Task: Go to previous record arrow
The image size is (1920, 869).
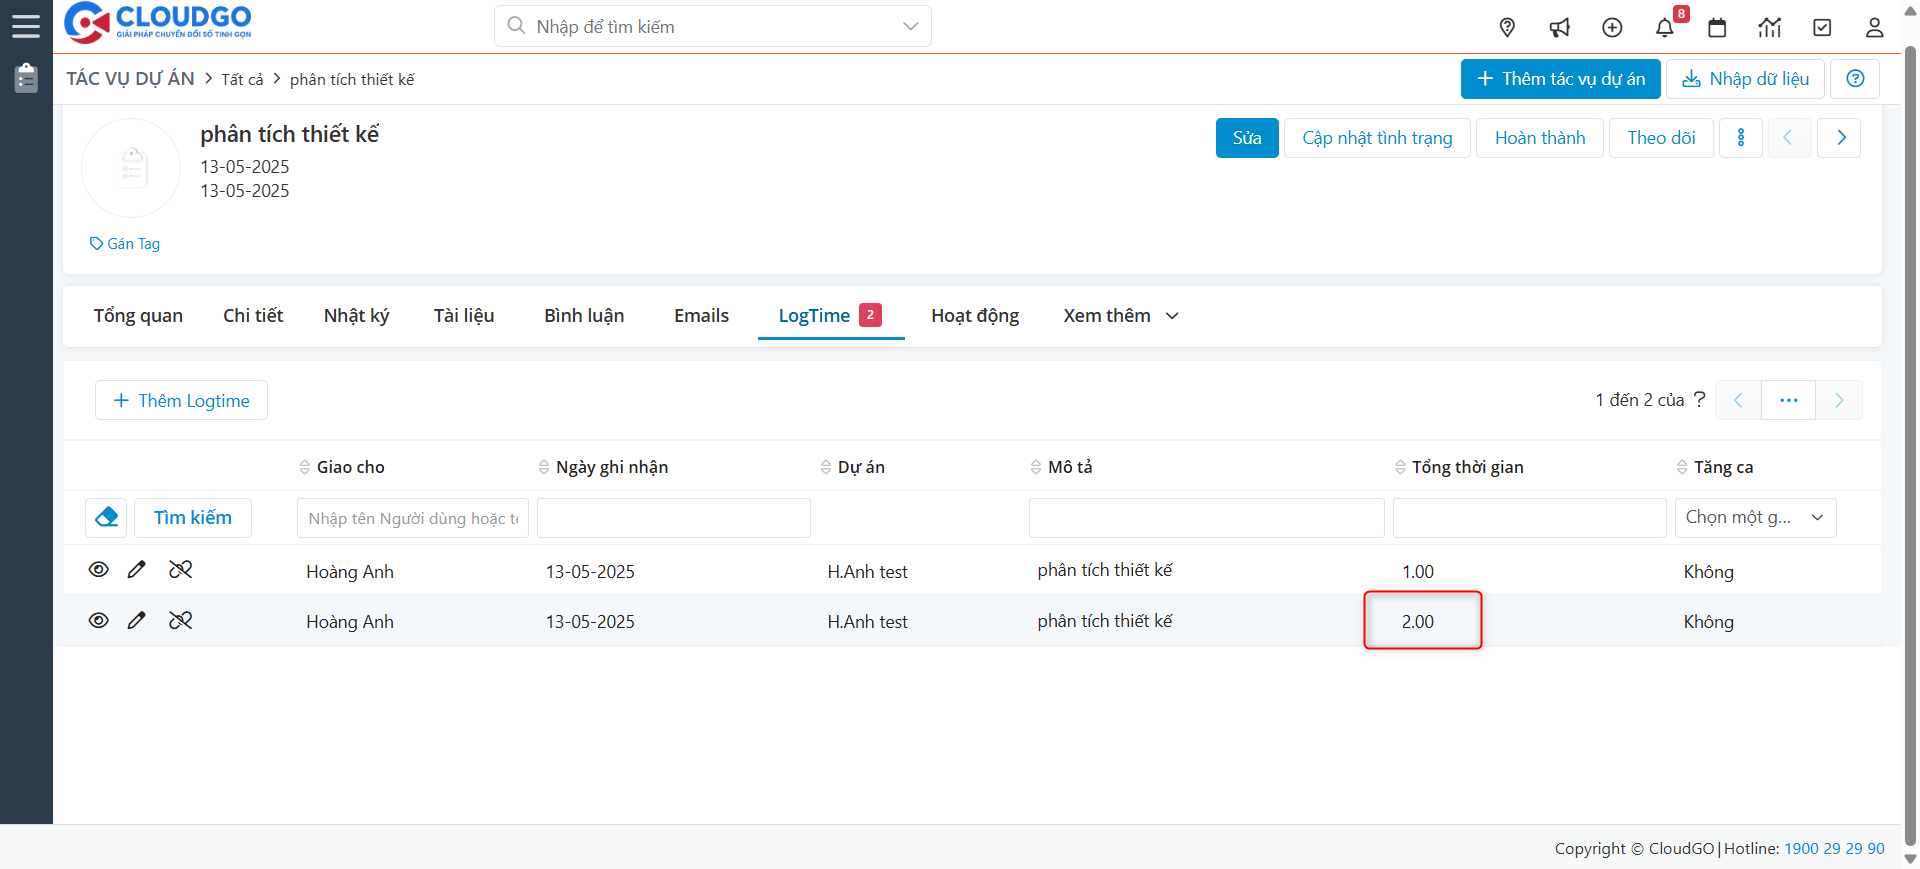Action: [x=1789, y=138]
